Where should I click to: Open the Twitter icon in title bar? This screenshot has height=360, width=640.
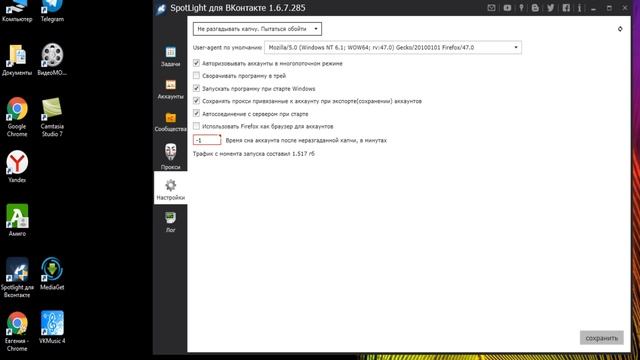[x=551, y=8]
